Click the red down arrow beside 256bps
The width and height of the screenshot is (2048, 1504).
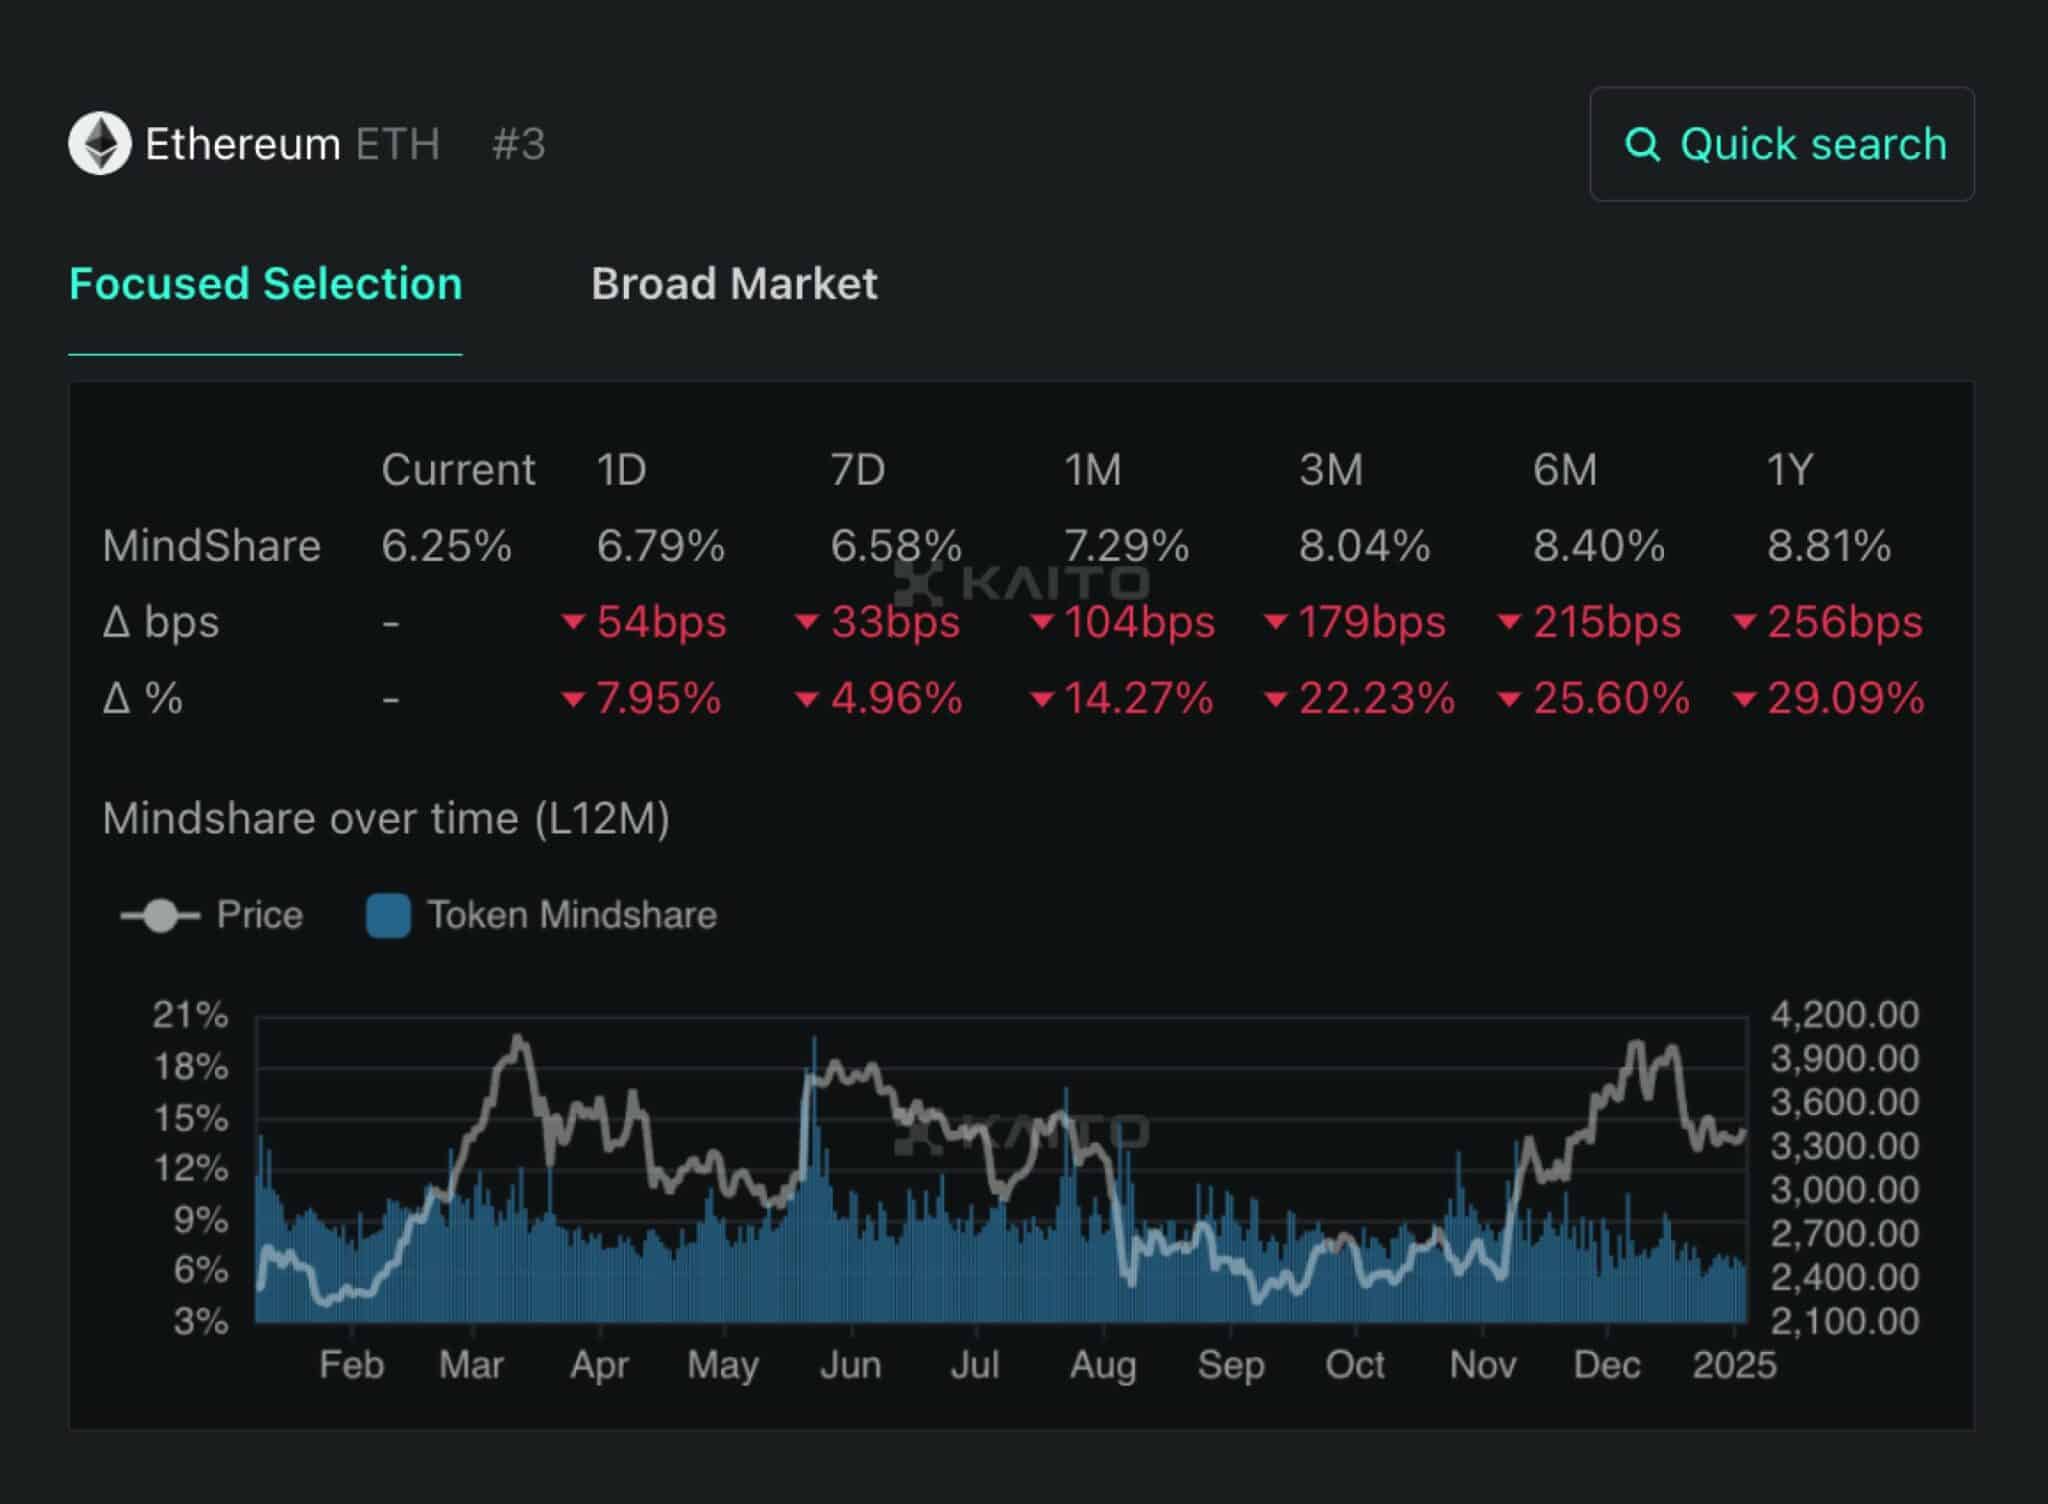point(1744,622)
